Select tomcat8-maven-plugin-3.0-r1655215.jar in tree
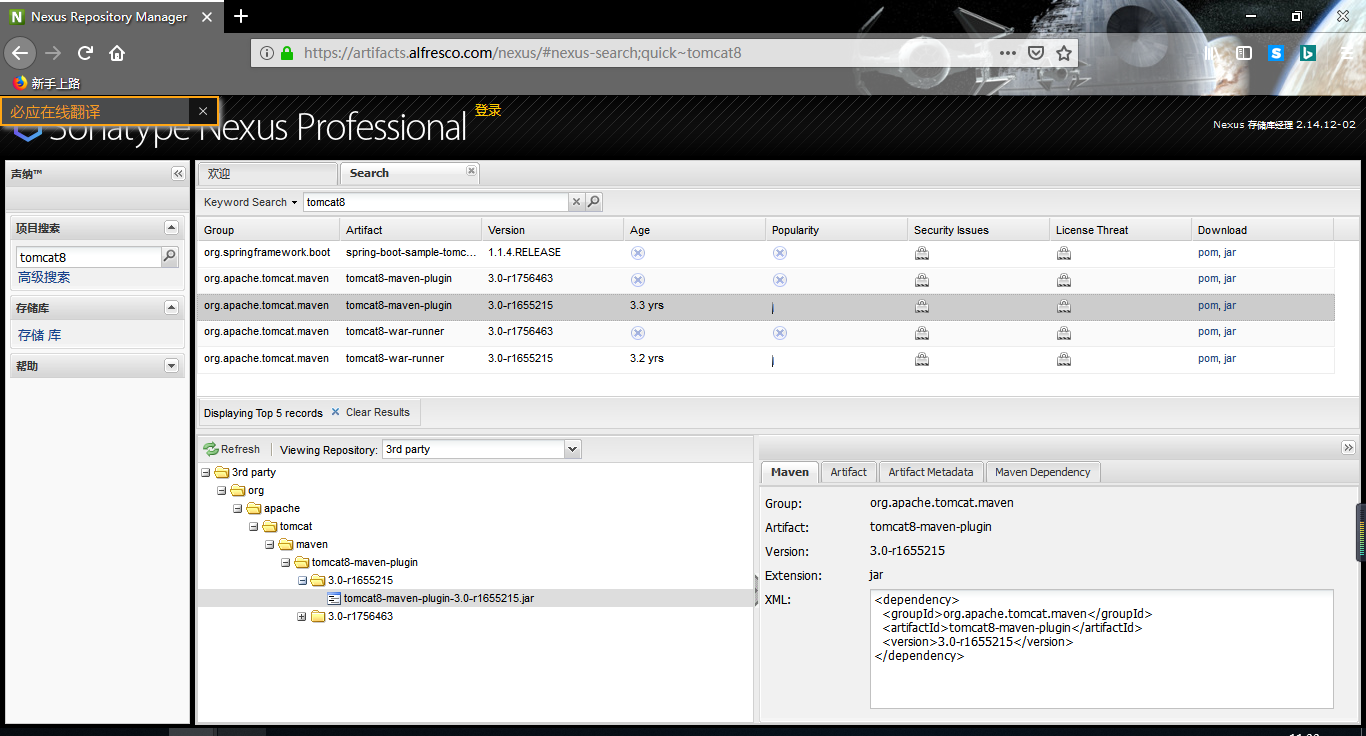The height and width of the screenshot is (736, 1366). tap(439, 598)
